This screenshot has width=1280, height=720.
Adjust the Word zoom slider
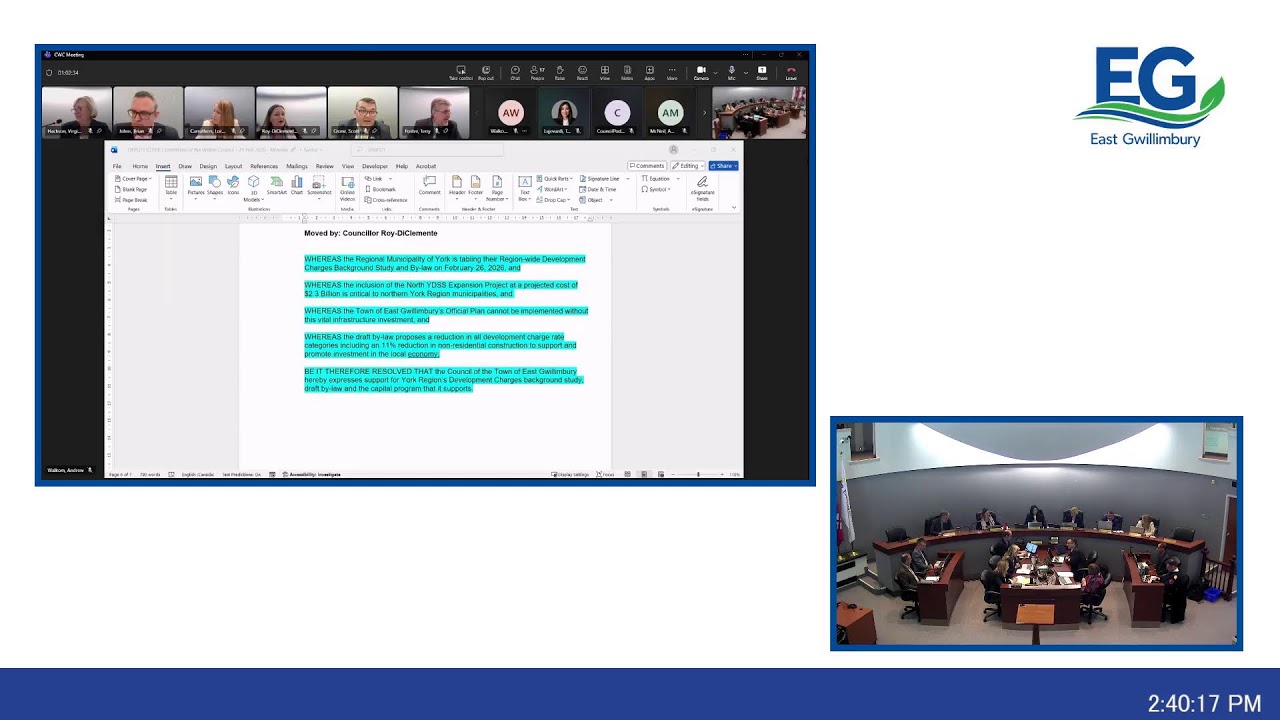tap(698, 474)
